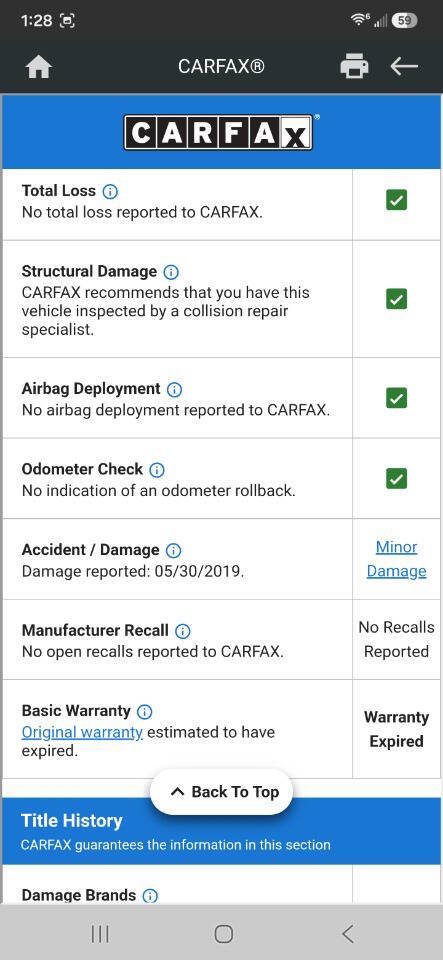Viewport: 443px width, 960px height.
Task: Tap the green checkmark for Total Loss
Action: (x=396, y=200)
